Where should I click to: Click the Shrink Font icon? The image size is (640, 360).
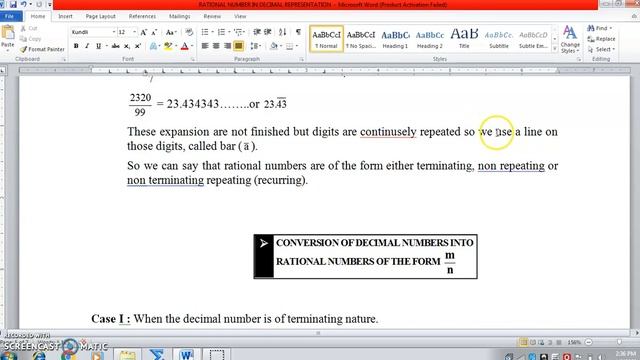click(x=154, y=32)
